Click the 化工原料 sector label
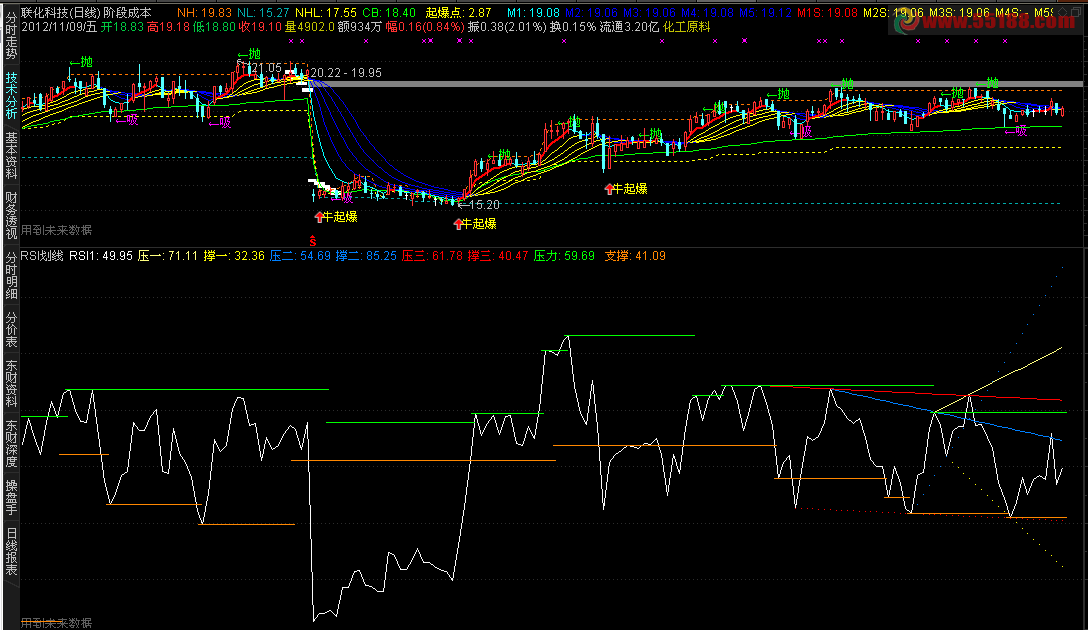 (x=687, y=26)
